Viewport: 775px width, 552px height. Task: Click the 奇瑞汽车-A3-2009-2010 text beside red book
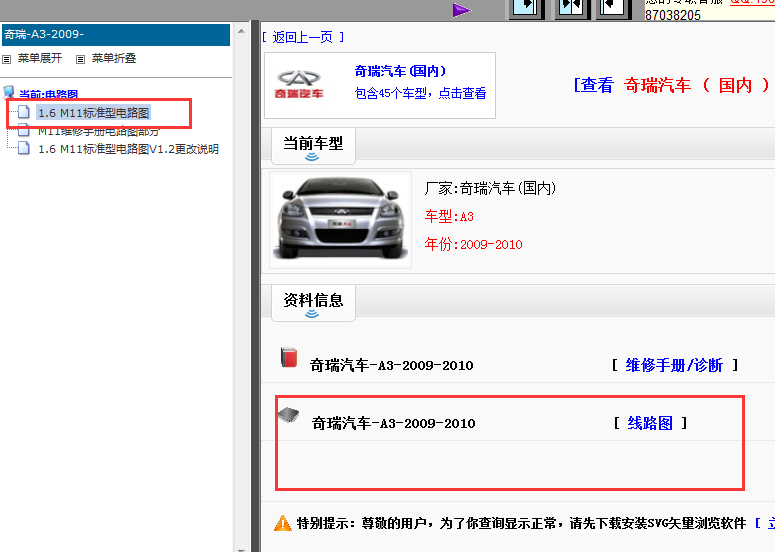[391, 365]
